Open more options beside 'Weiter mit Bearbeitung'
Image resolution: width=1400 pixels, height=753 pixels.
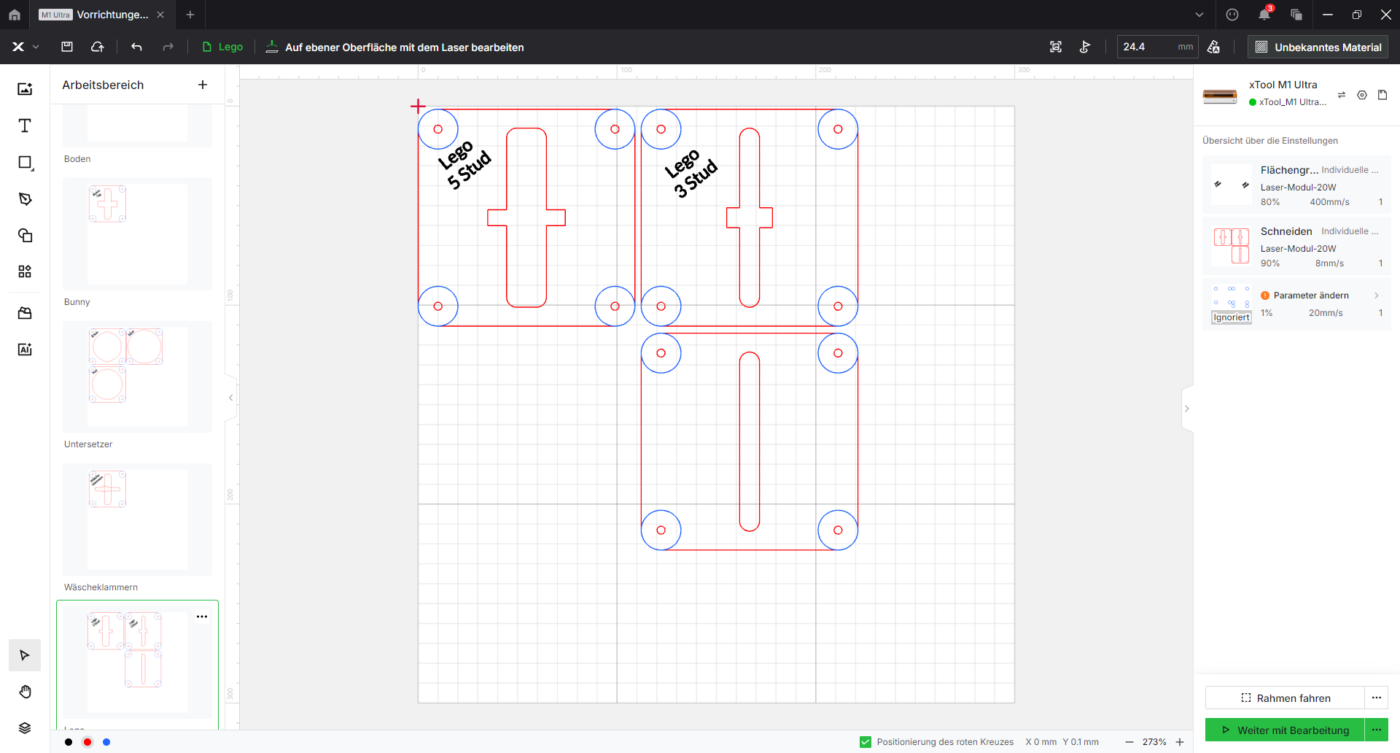pos(1376,730)
